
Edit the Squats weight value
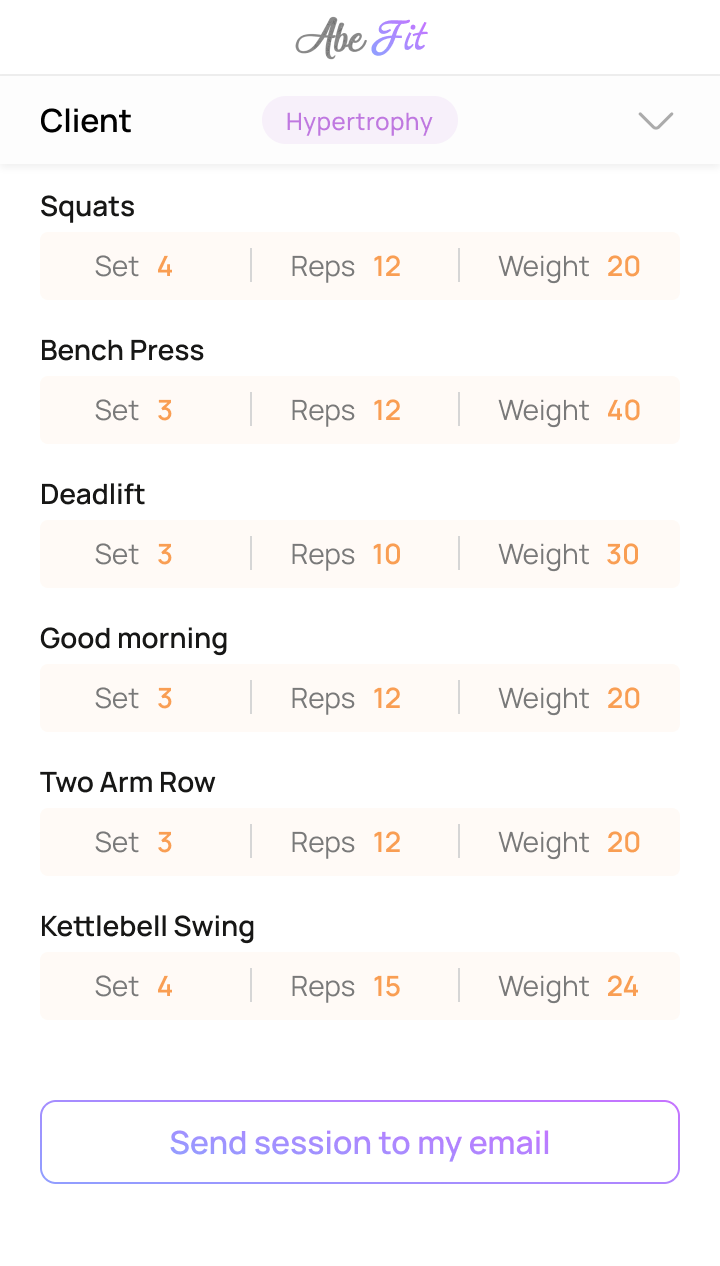pyautogui.click(x=623, y=266)
